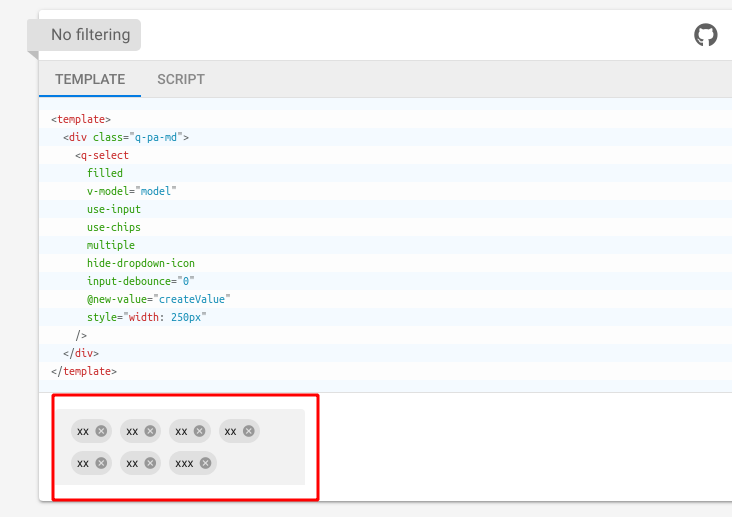Image resolution: width=732 pixels, height=517 pixels.
Task: Click the closing '</div>' code line
Action: (81, 353)
